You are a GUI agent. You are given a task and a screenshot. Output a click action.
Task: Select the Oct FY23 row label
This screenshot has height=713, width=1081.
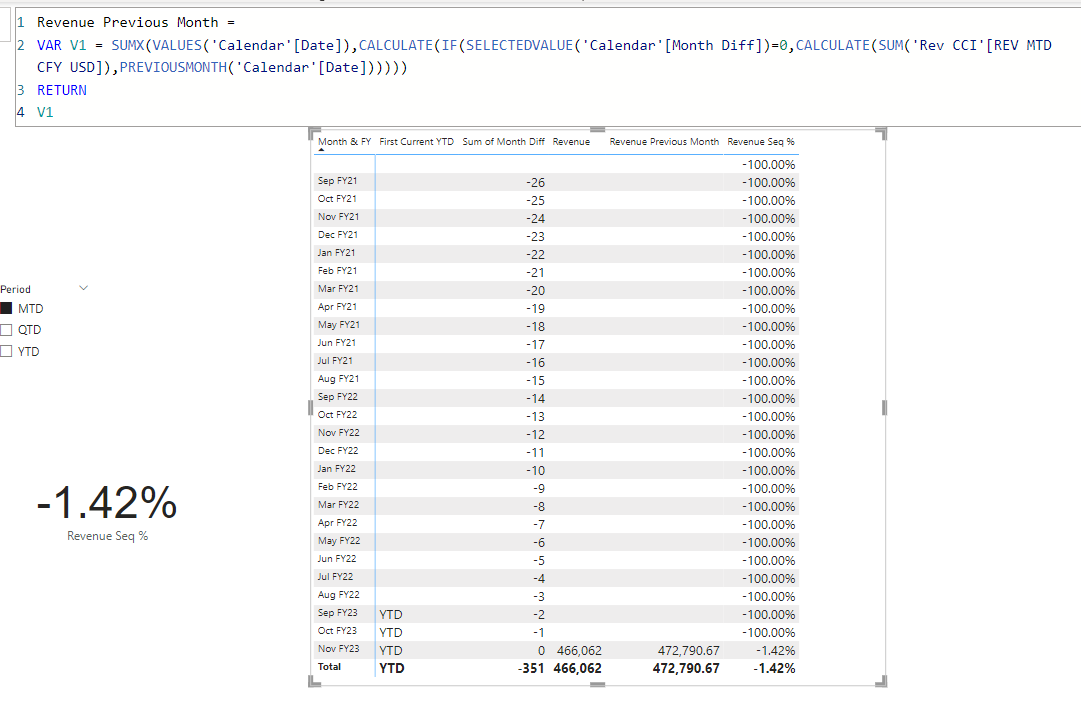coord(337,630)
